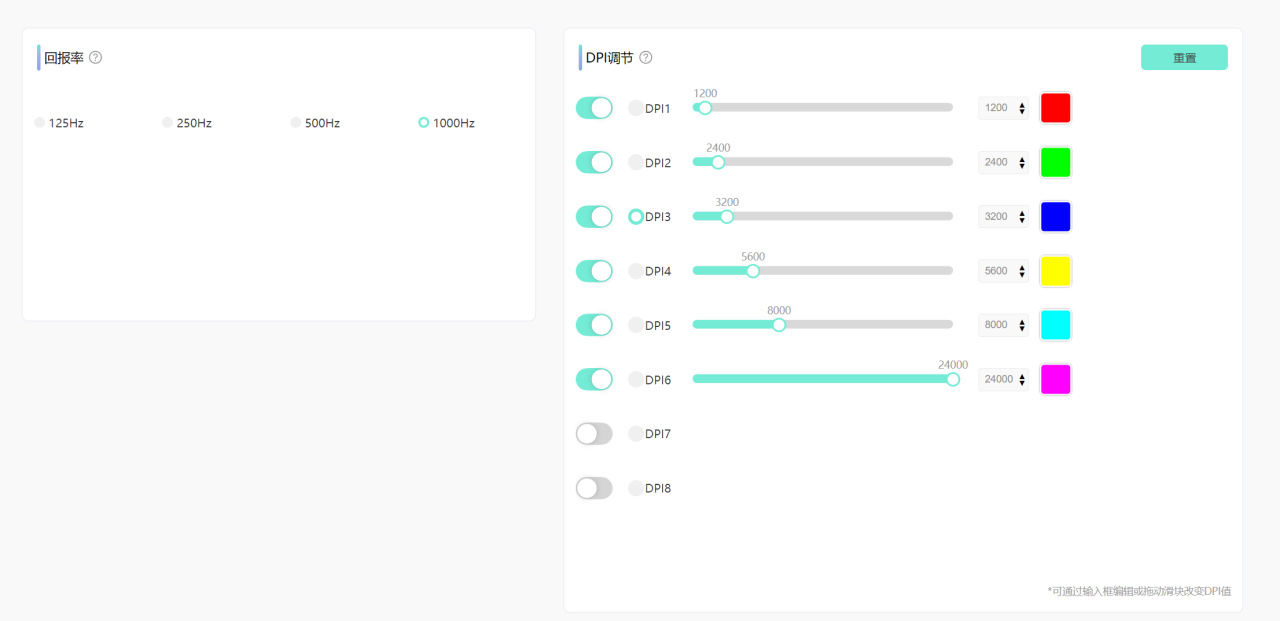Click the 重置 reset button
1280x621 pixels.
1184,58
